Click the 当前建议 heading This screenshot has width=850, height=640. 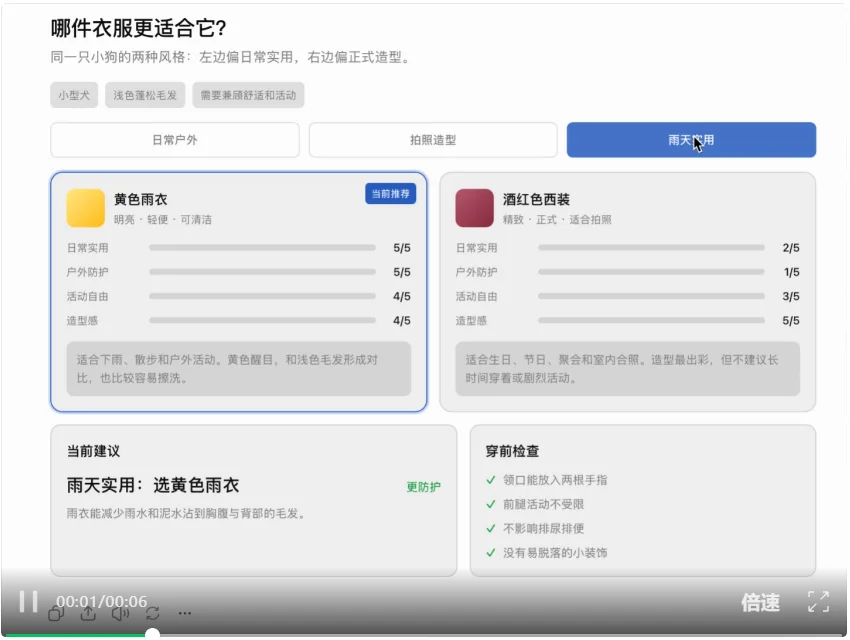click(x=93, y=451)
